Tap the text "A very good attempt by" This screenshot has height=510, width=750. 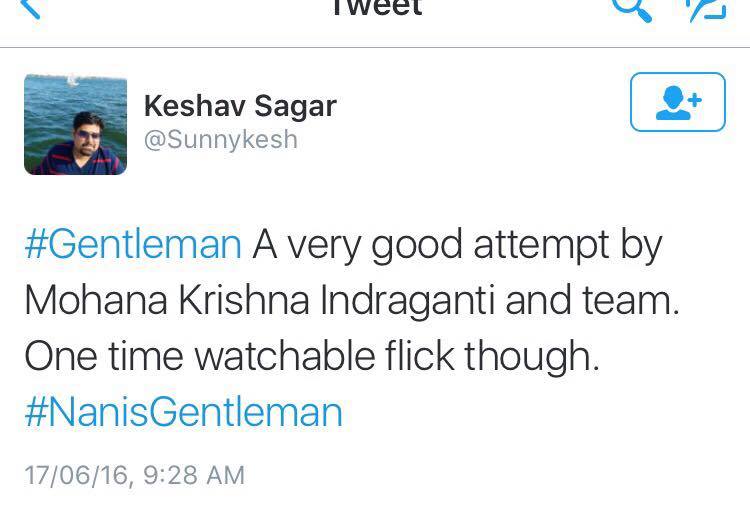[x=457, y=245]
